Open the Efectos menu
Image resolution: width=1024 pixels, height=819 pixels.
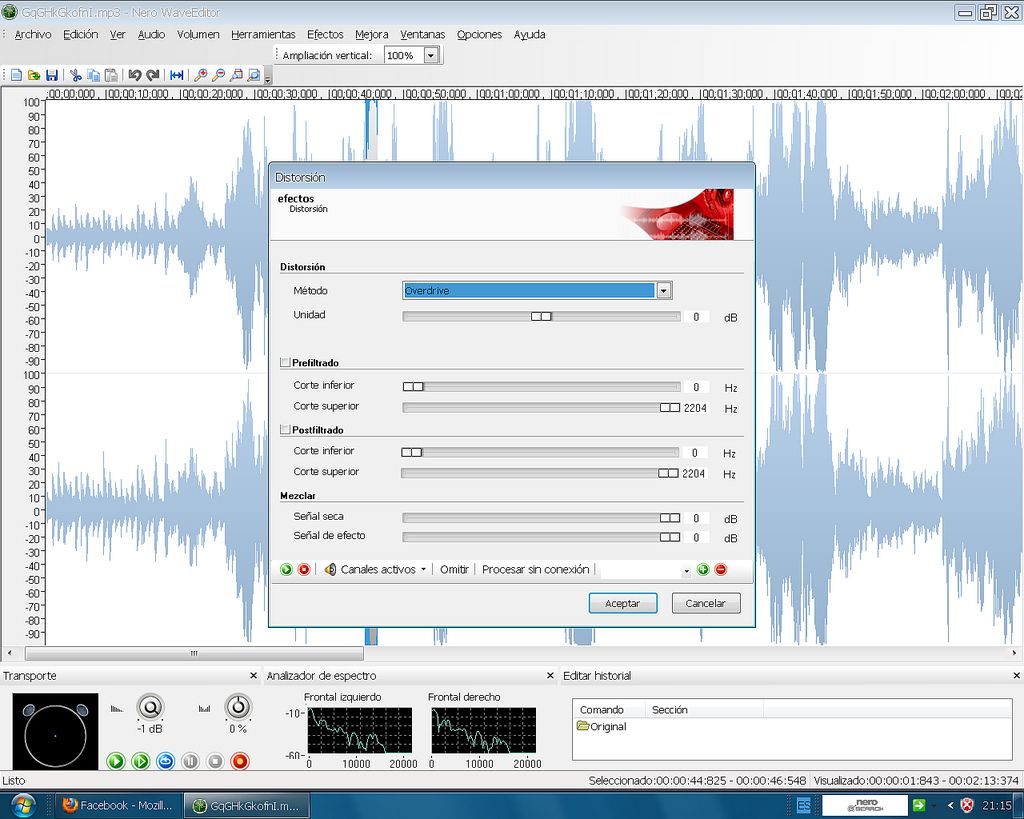point(325,35)
